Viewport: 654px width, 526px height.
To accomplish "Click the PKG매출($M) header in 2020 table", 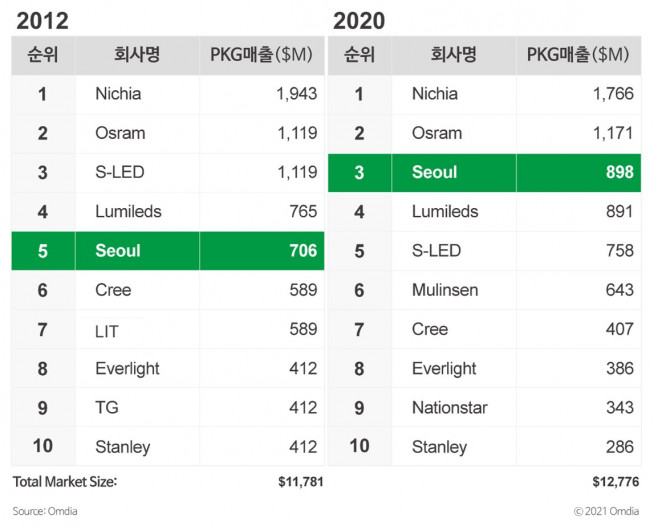I will (578, 56).
